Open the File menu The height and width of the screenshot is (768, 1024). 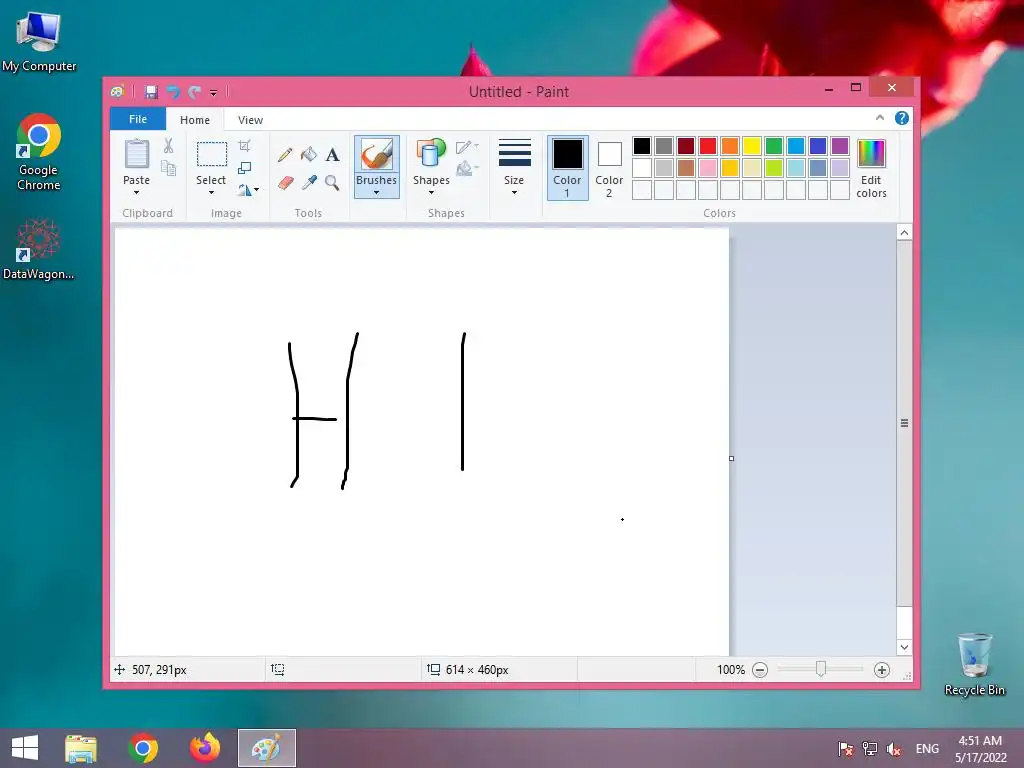[138, 119]
